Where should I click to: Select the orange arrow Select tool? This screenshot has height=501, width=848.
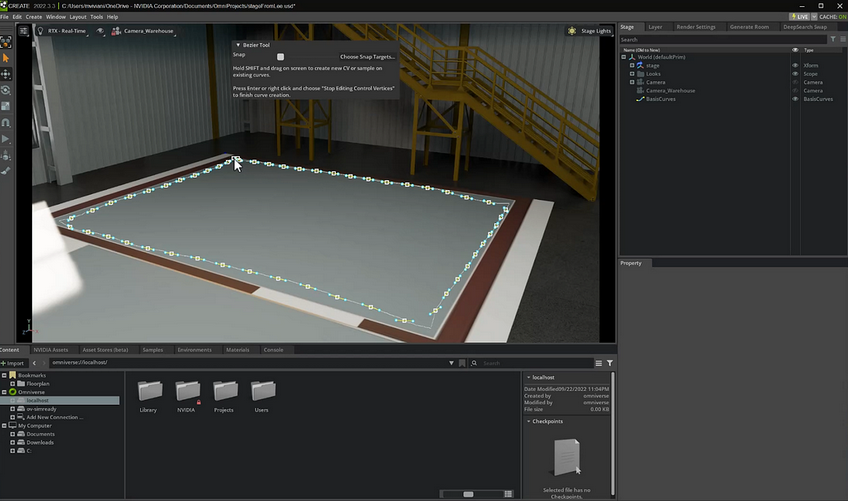click(x=6, y=58)
